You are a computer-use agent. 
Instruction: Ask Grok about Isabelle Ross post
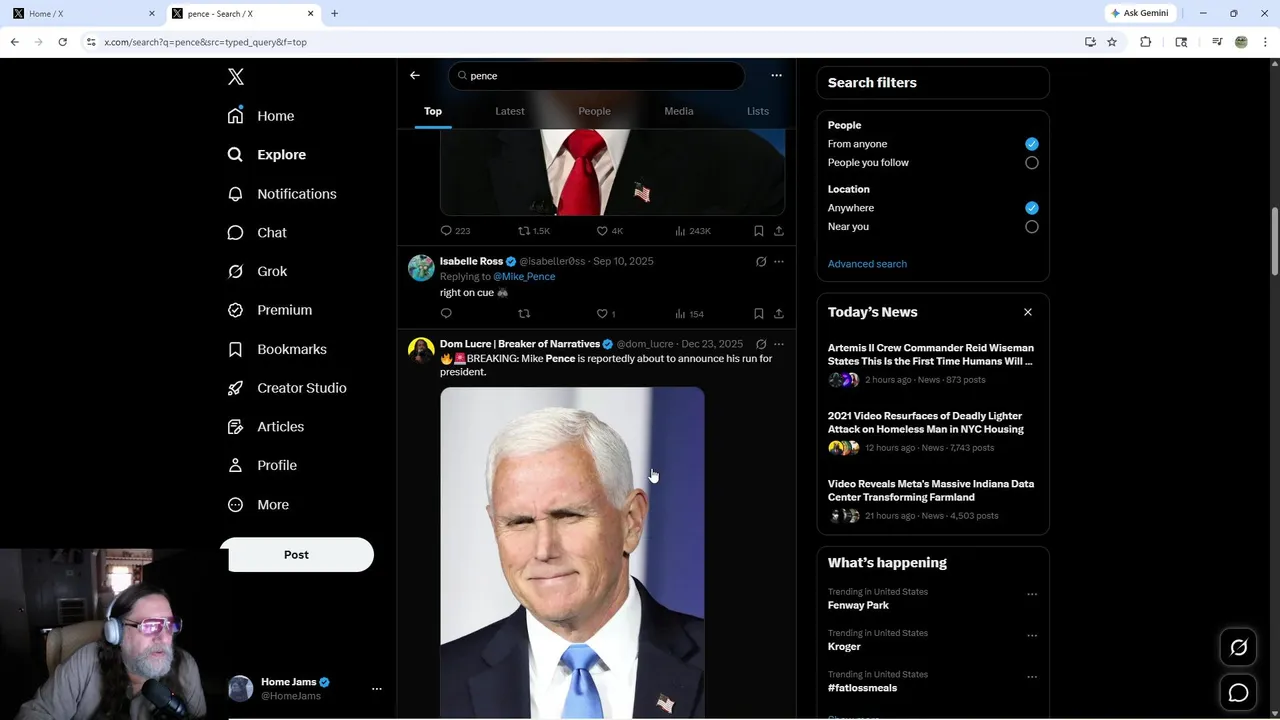761,262
